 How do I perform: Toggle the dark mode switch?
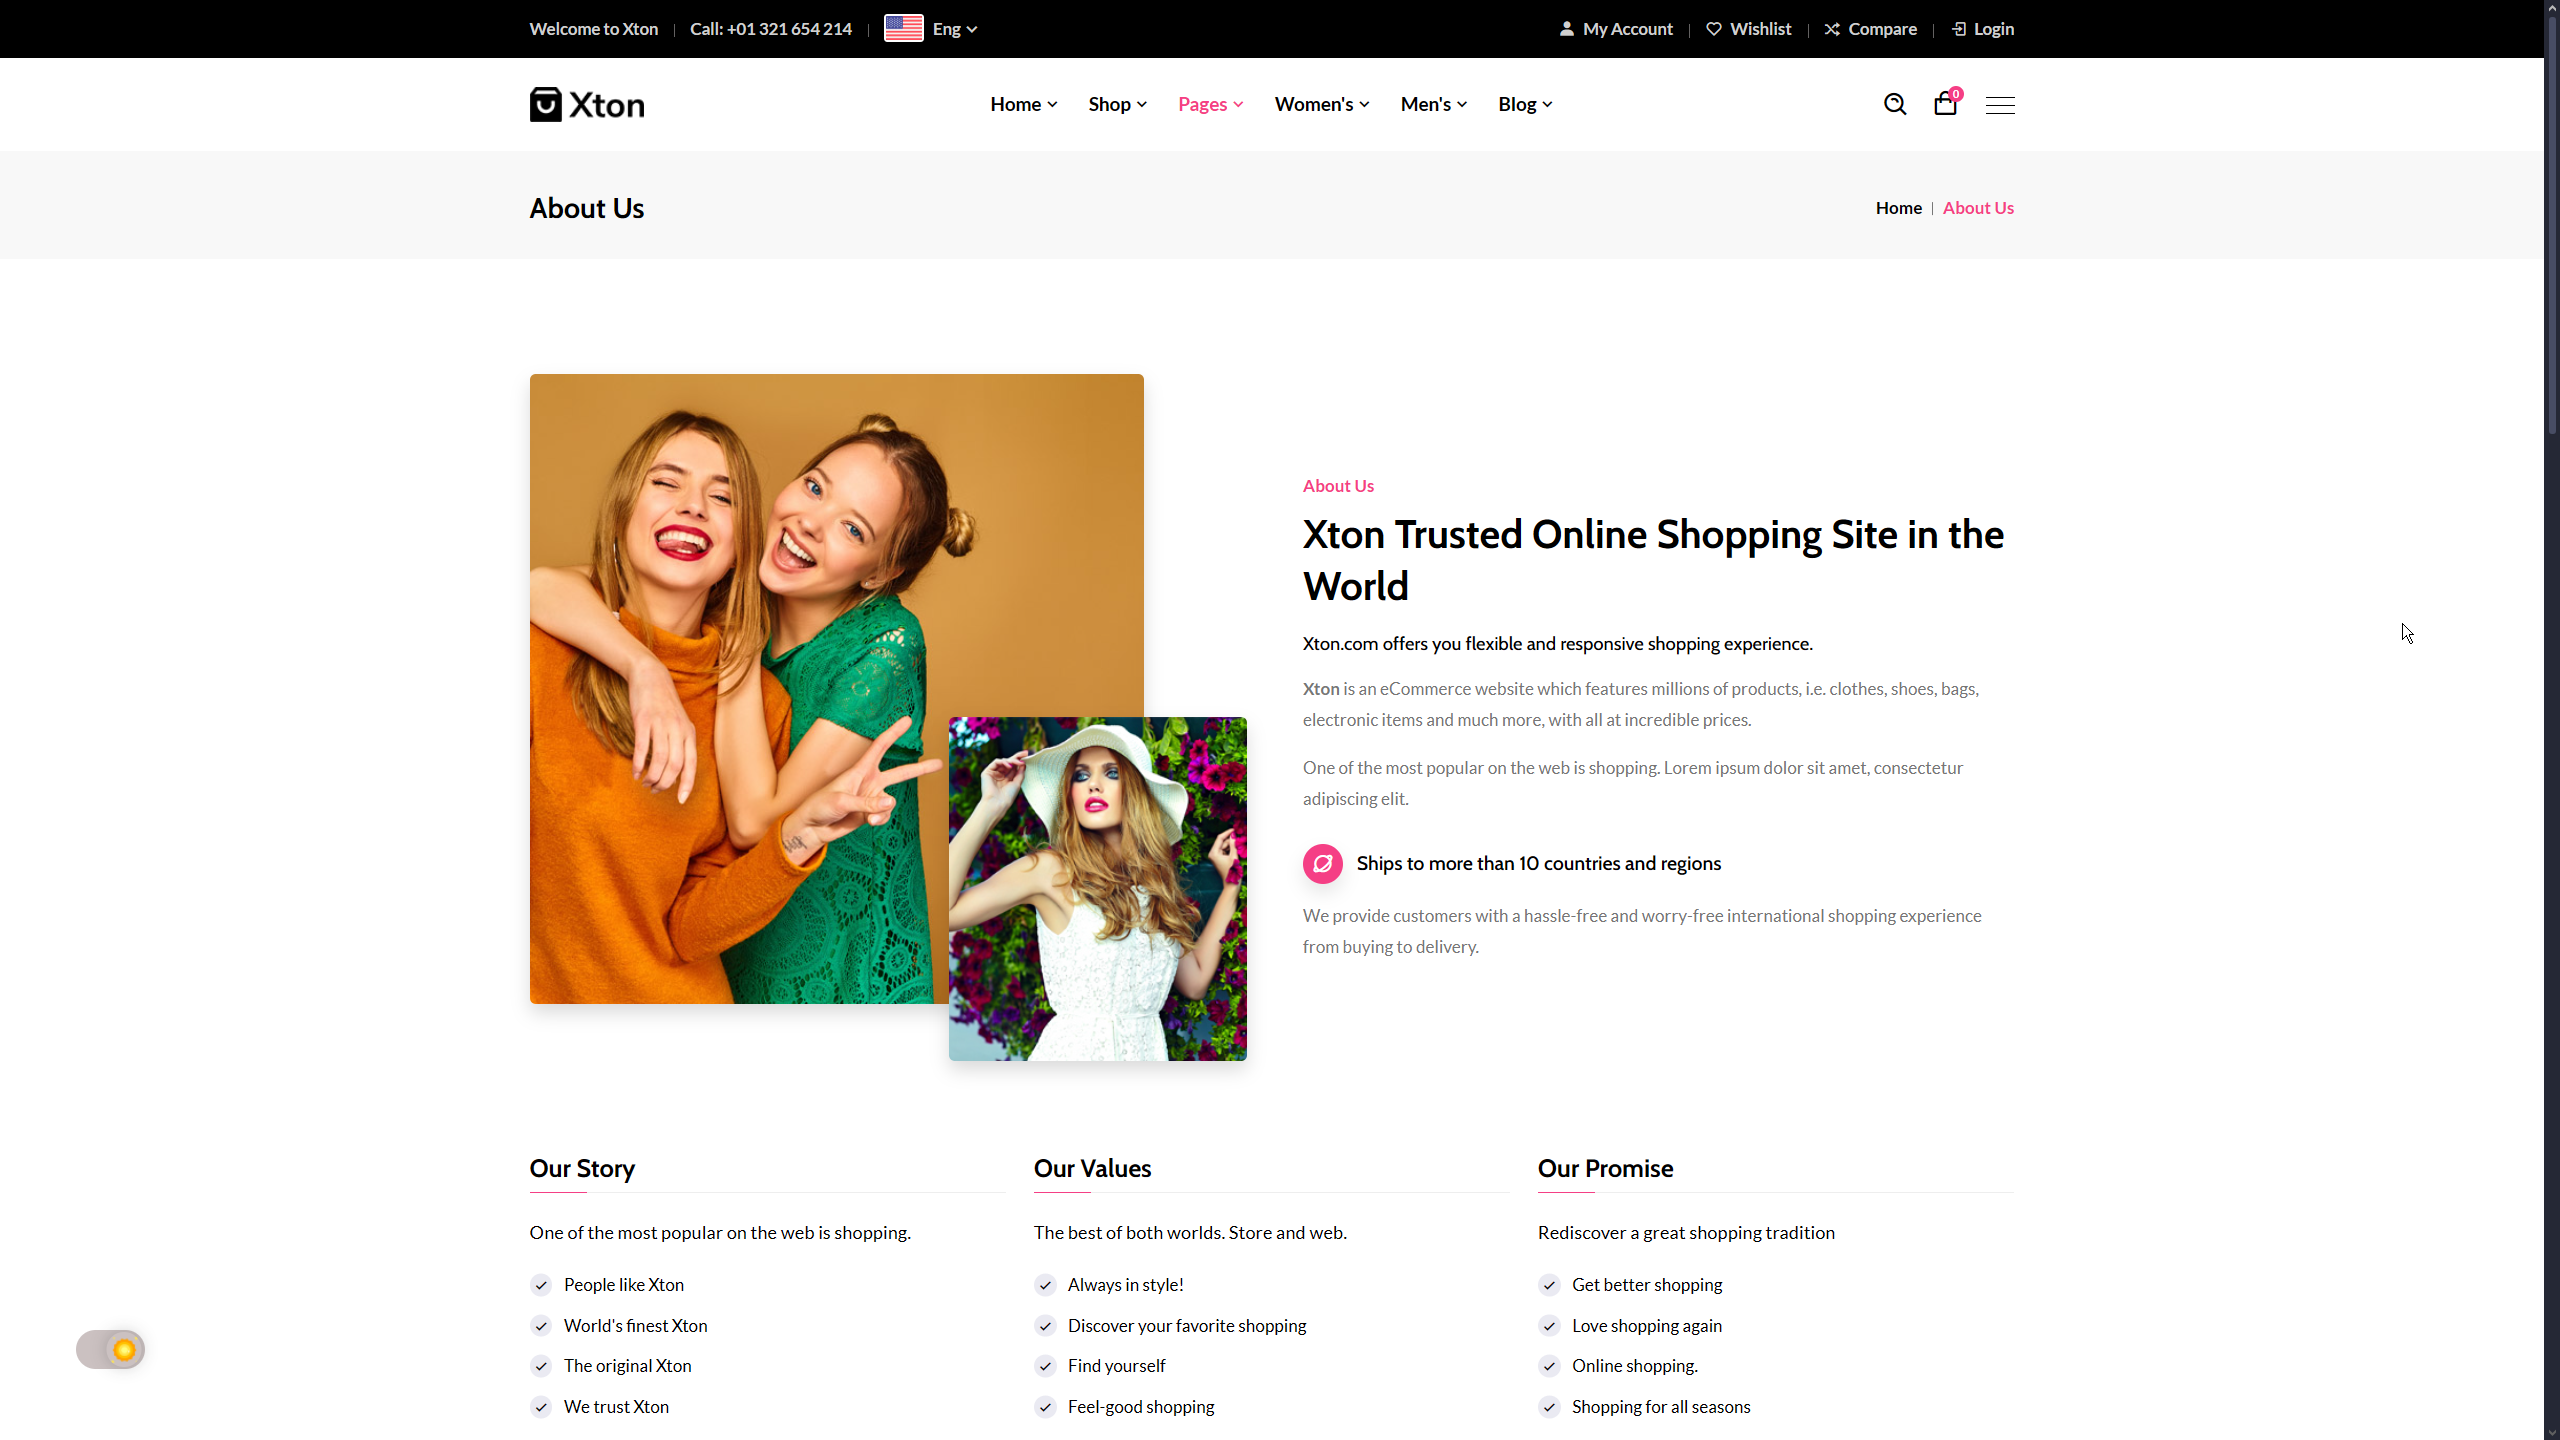(111, 1350)
